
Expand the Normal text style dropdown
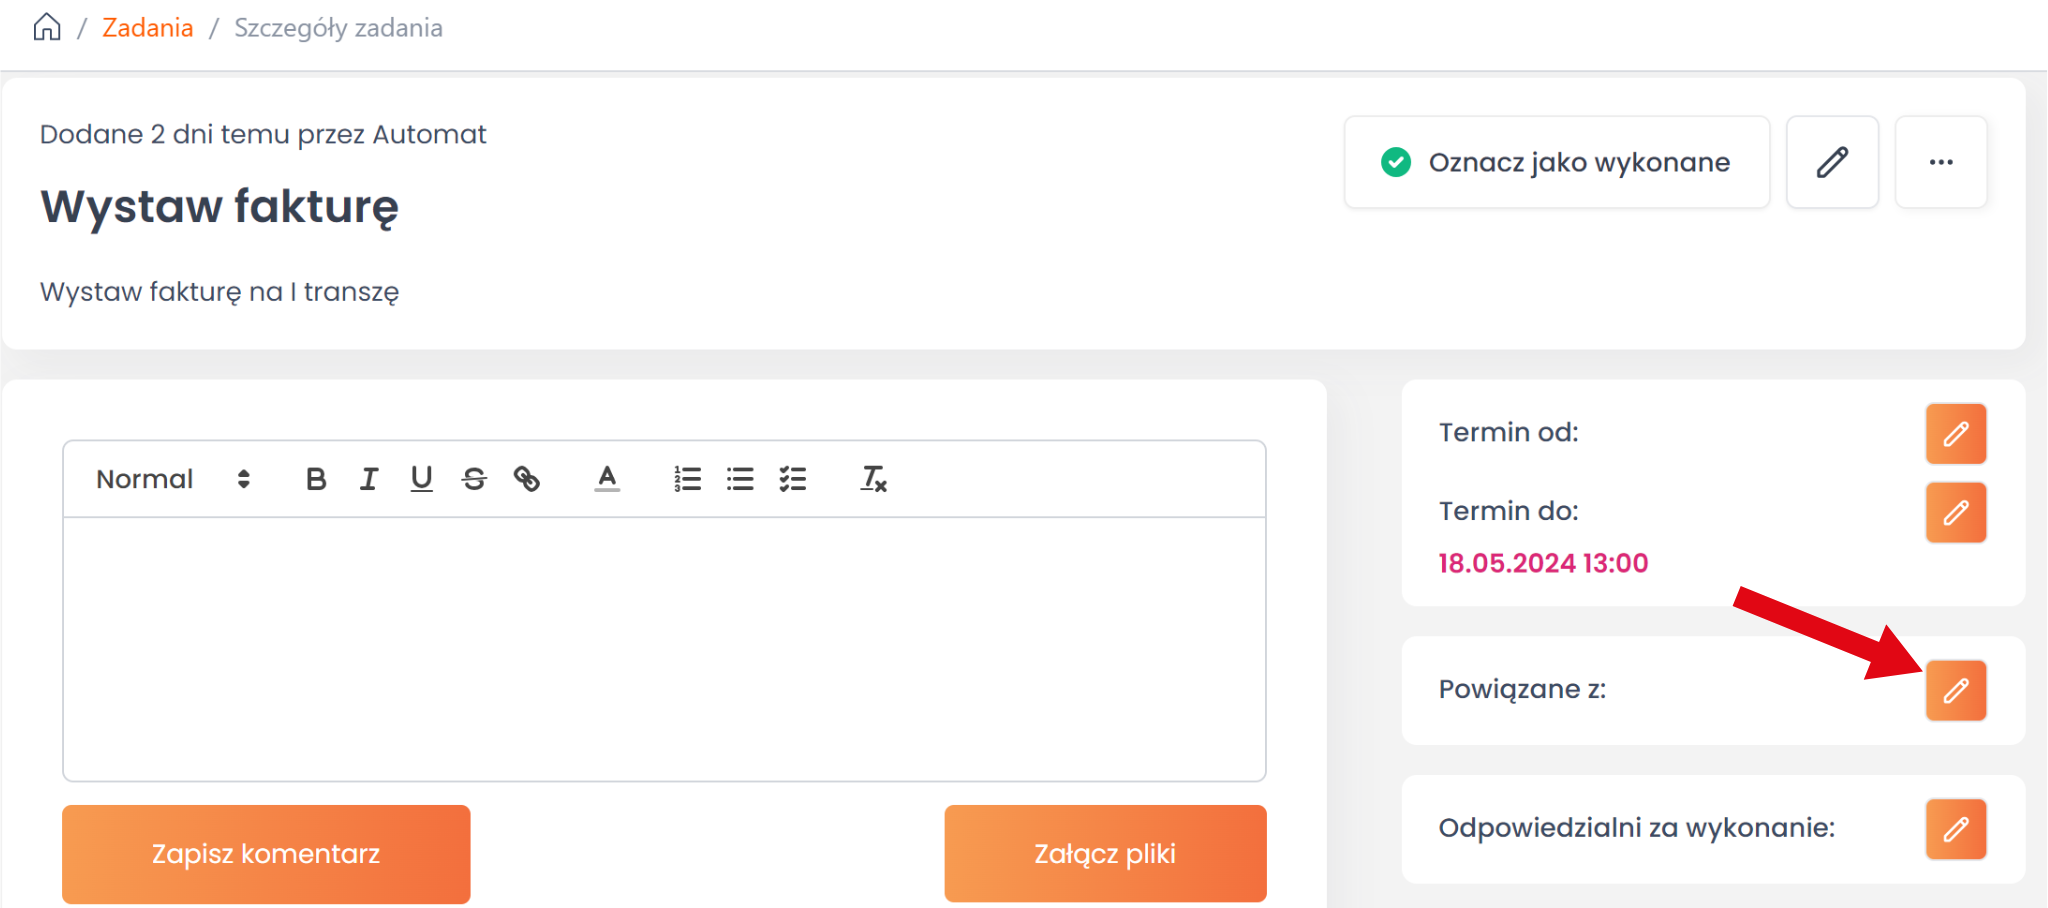click(x=173, y=479)
